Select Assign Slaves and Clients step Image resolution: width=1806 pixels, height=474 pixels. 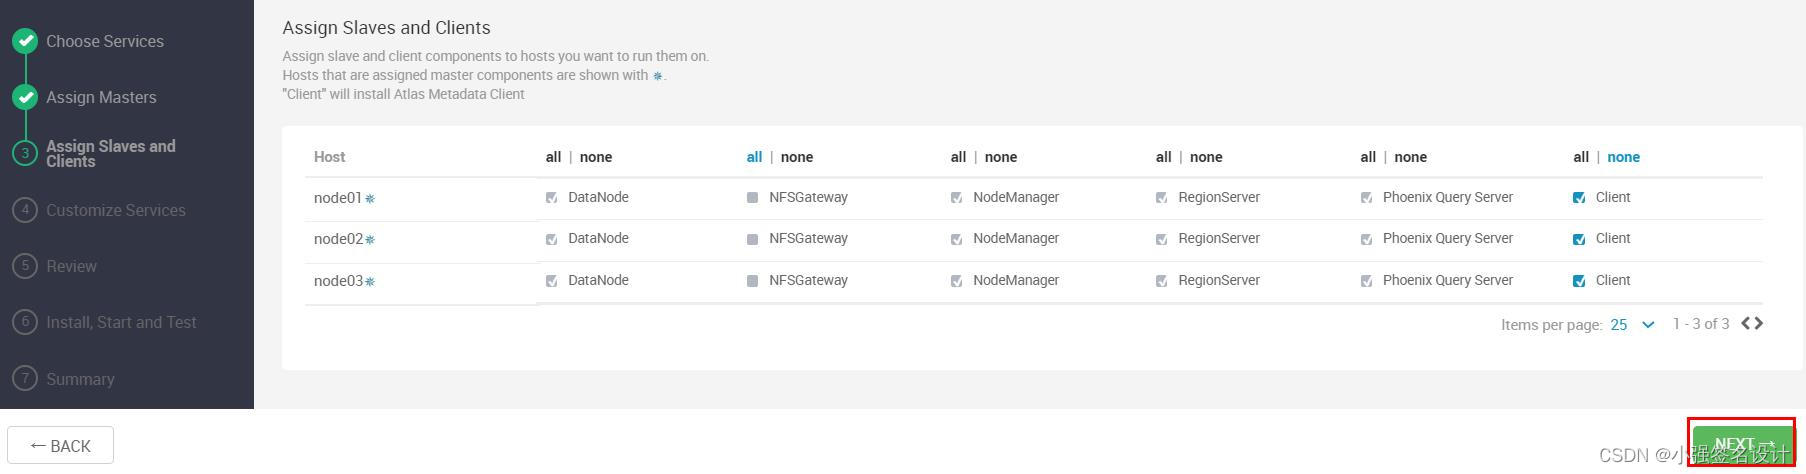[110, 153]
